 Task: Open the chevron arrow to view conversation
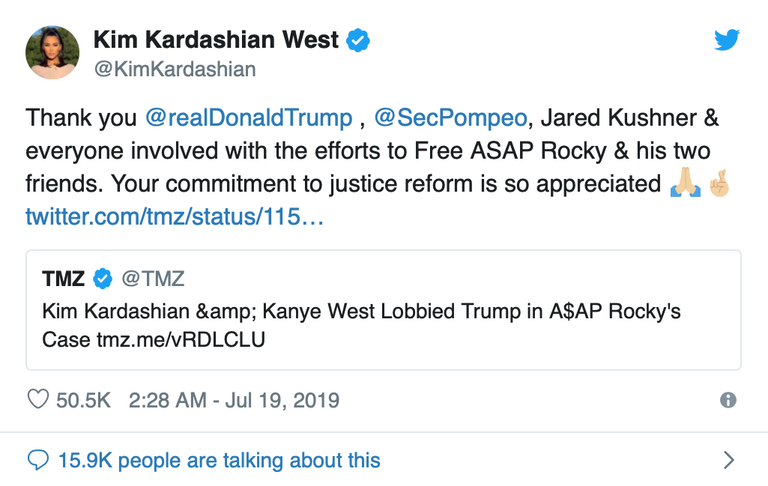click(729, 460)
